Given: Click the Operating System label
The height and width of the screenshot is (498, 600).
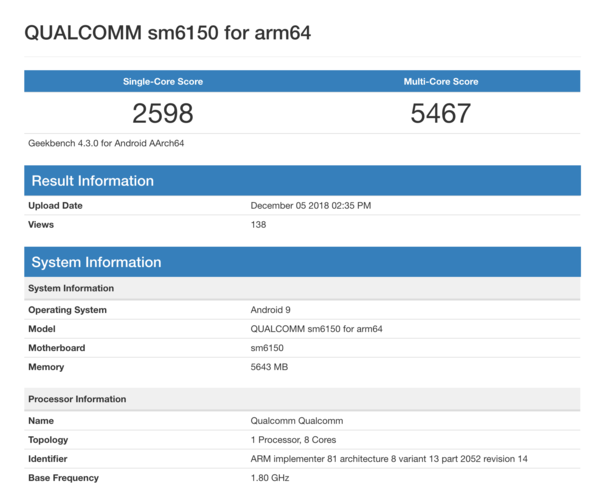Looking at the screenshot, I should pyautogui.click(x=67, y=310).
